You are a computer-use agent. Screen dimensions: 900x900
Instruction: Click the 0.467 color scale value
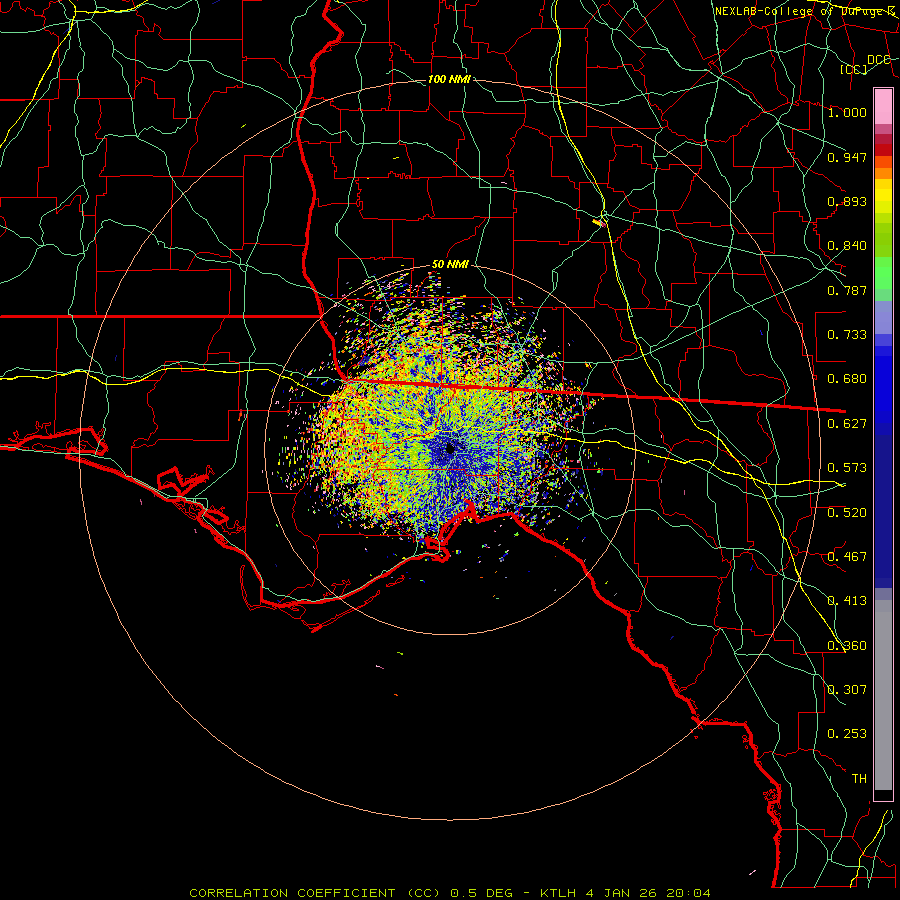coord(847,557)
